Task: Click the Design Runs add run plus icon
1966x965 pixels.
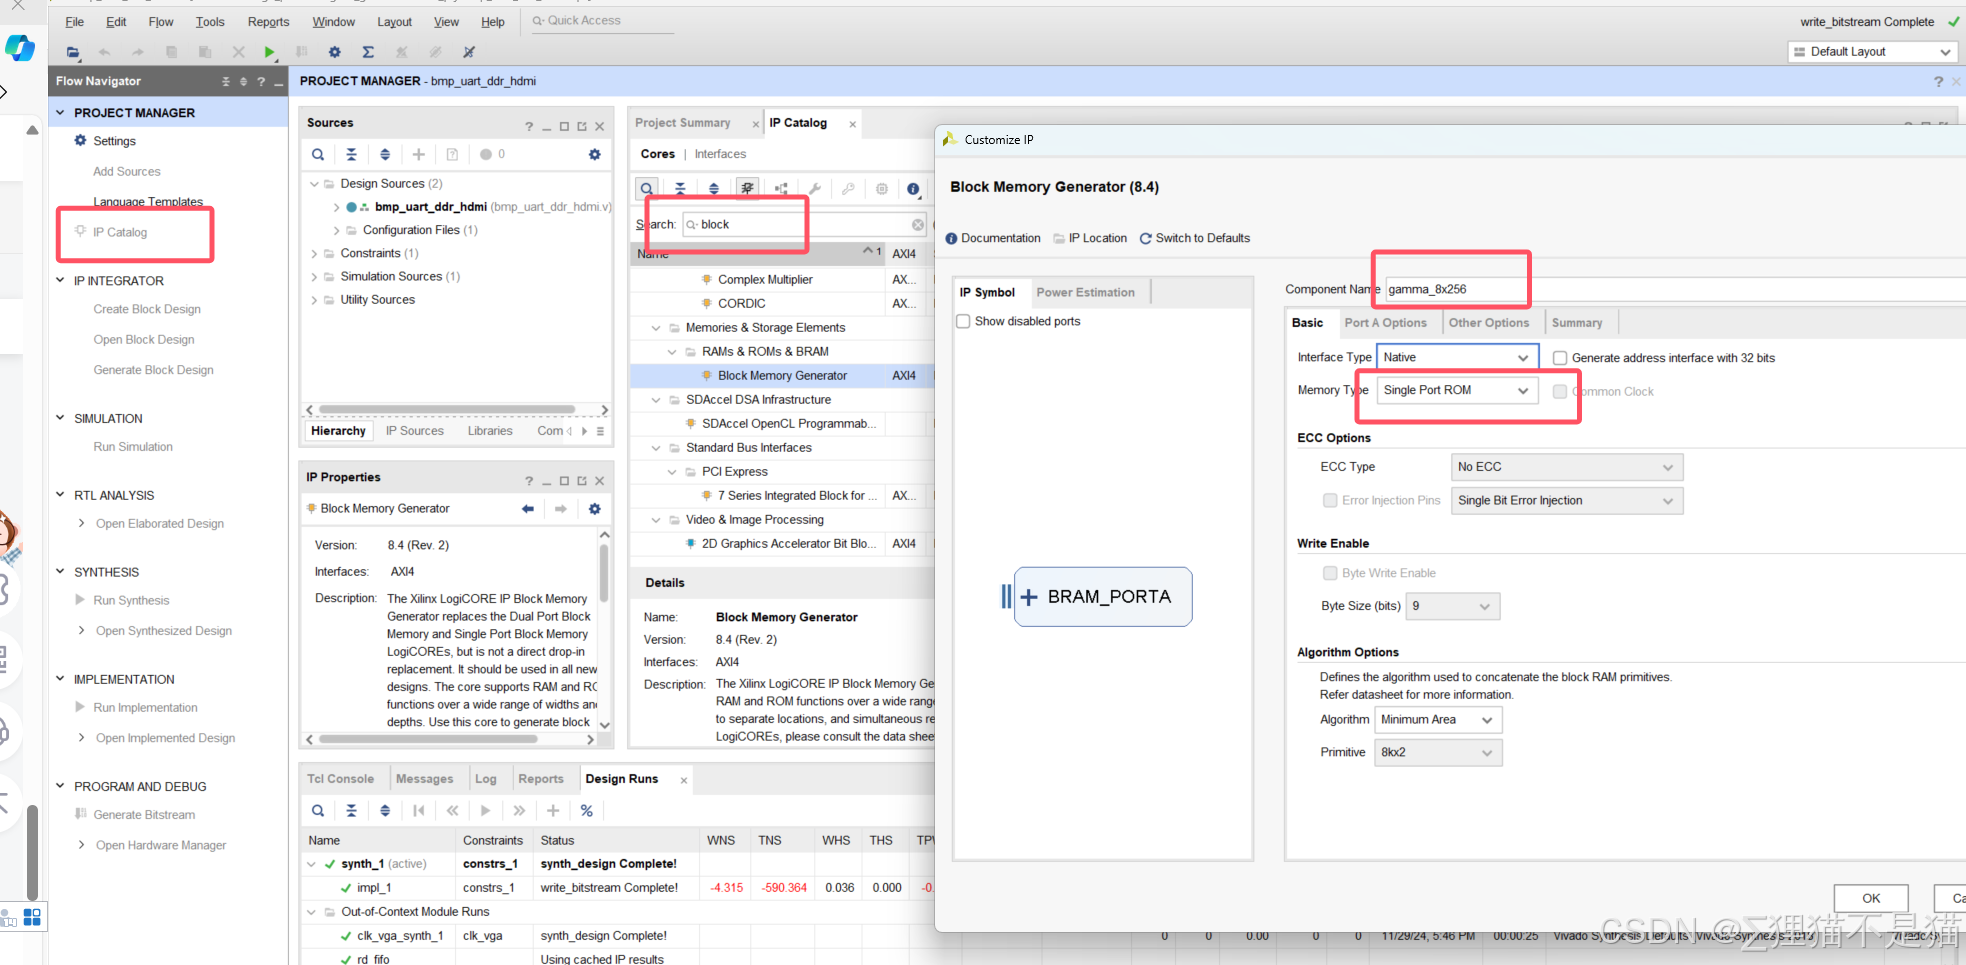Action: coord(553,810)
